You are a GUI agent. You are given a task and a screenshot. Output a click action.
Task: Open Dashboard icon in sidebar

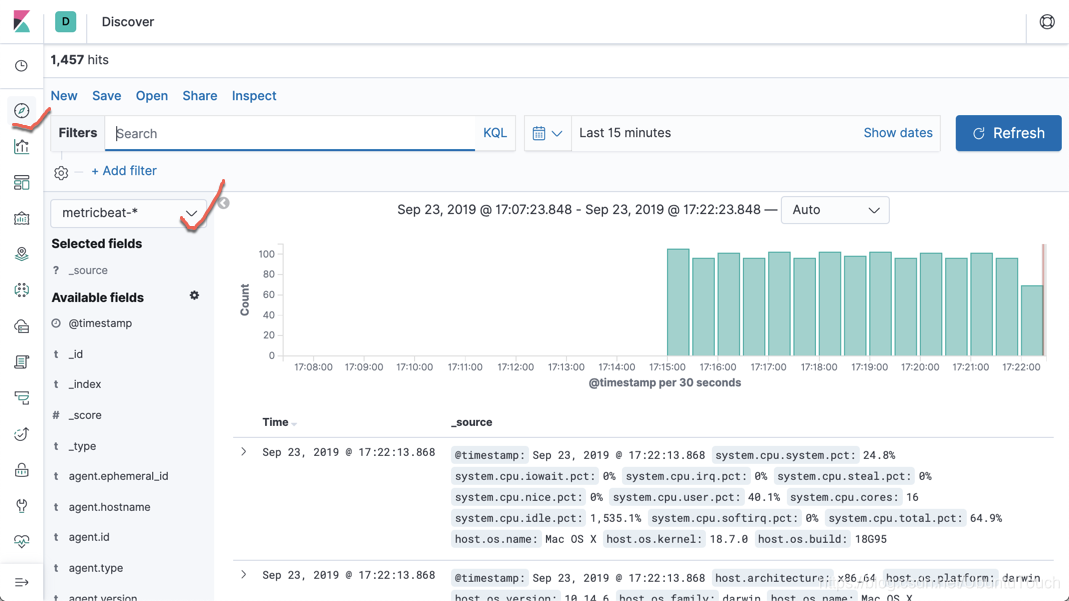click(22, 183)
